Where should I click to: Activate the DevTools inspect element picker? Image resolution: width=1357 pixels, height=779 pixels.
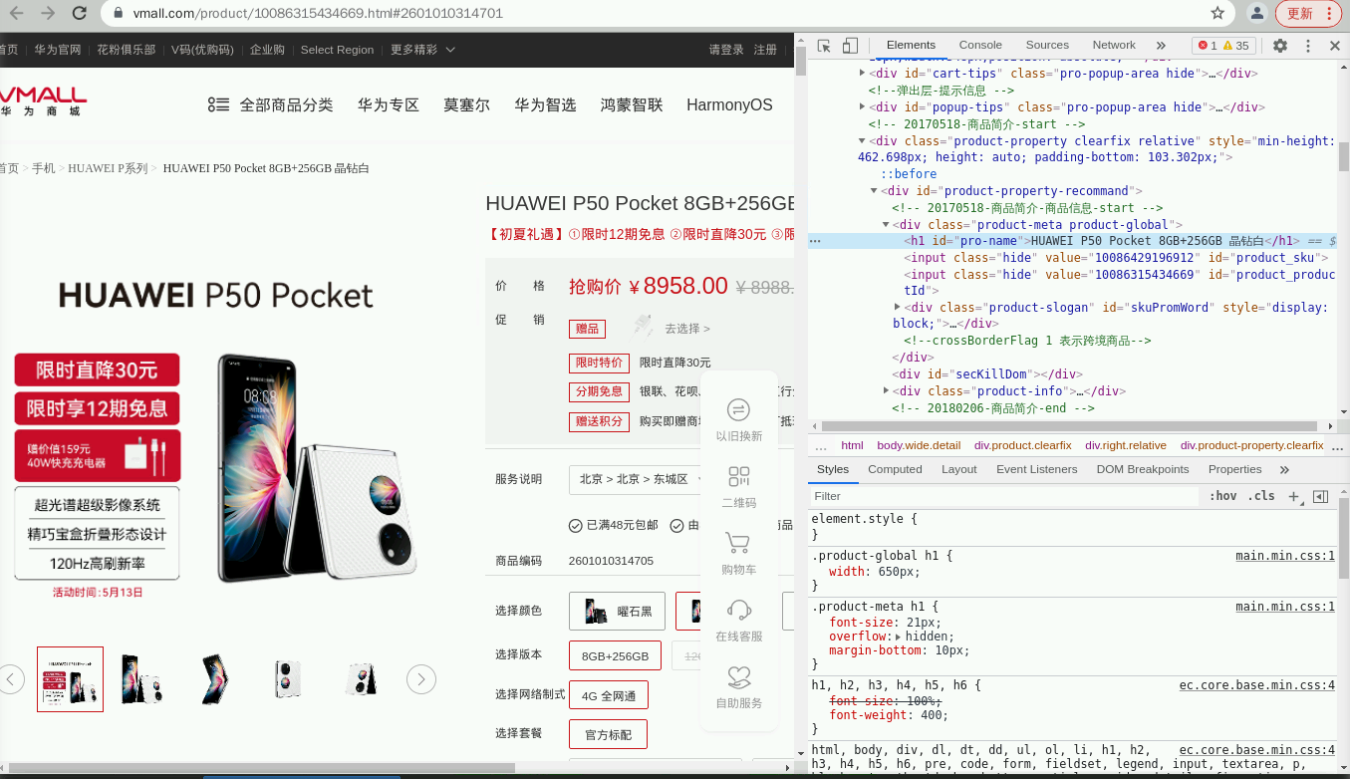tap(824, 45)
